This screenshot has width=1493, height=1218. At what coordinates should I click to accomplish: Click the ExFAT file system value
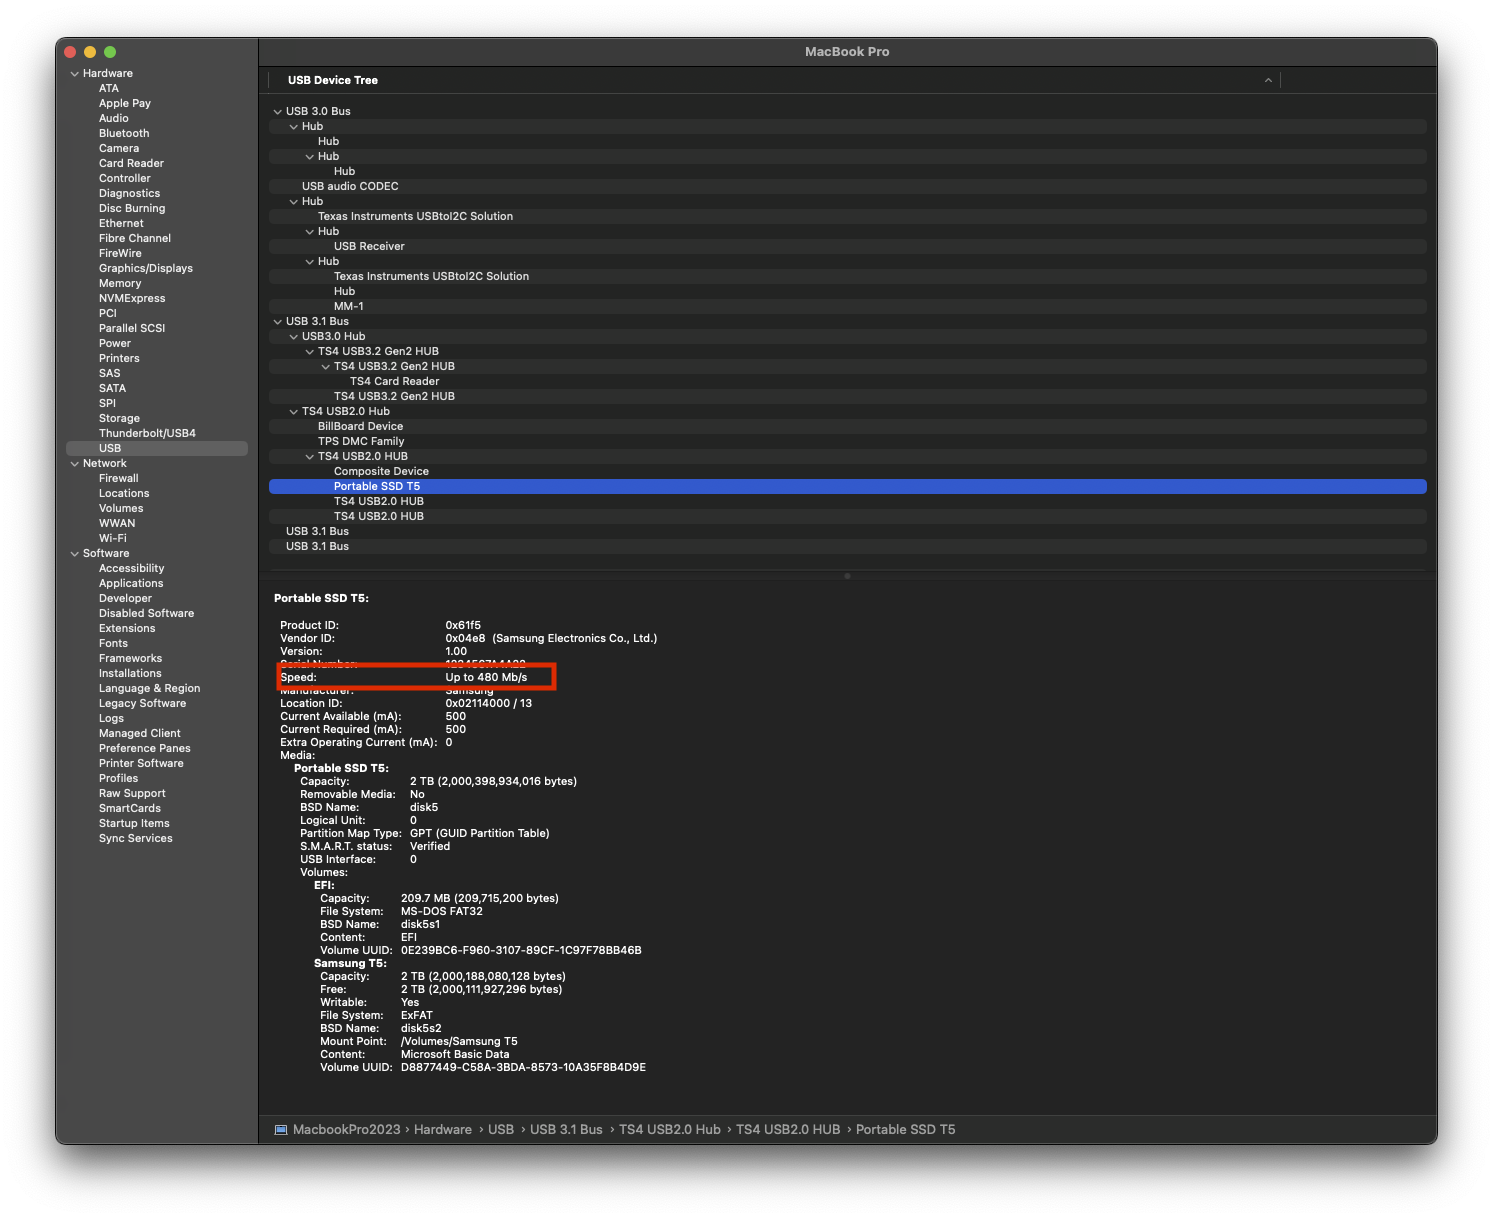(417, 1016)
